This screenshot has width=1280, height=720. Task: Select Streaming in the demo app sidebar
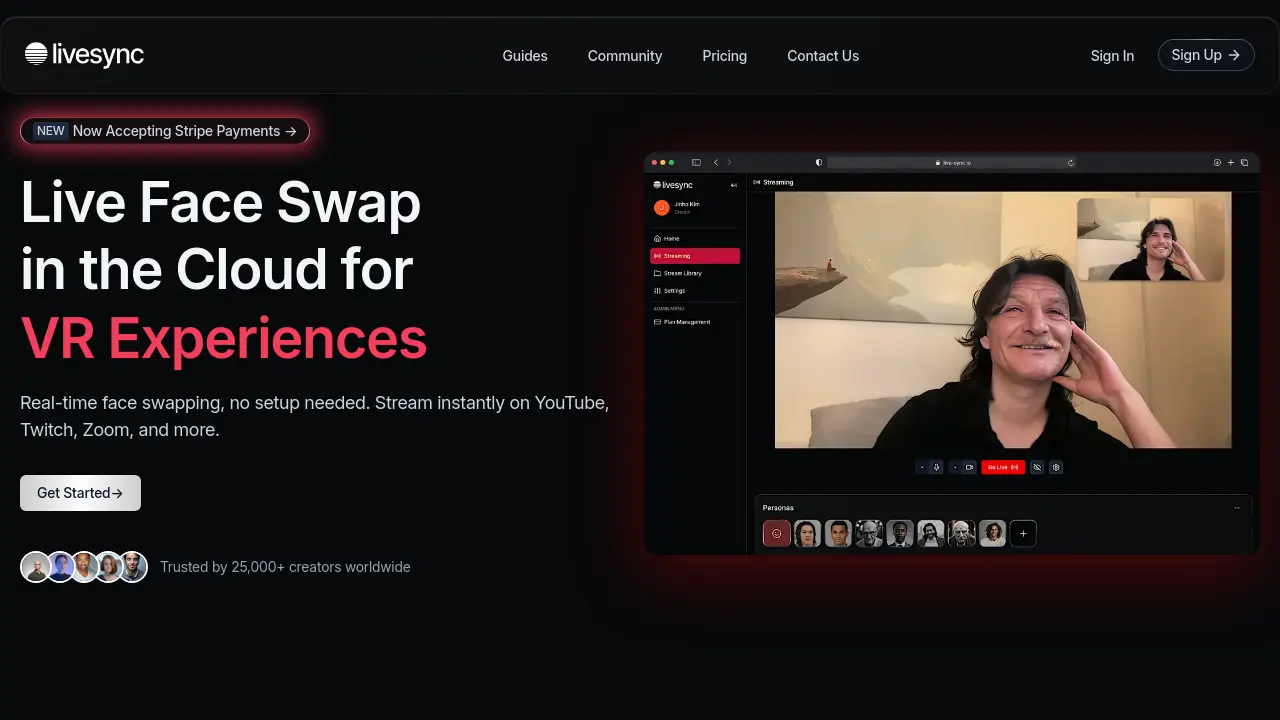click(x=695, y=256)
